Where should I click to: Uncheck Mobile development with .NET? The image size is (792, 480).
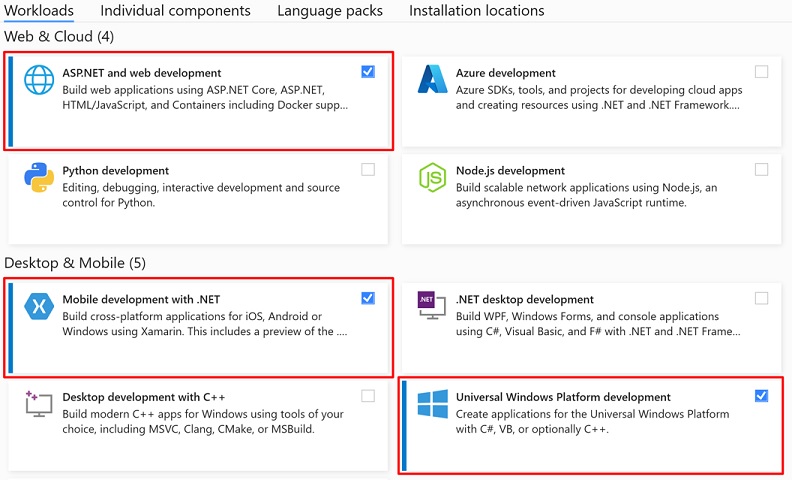click(368, 298)
